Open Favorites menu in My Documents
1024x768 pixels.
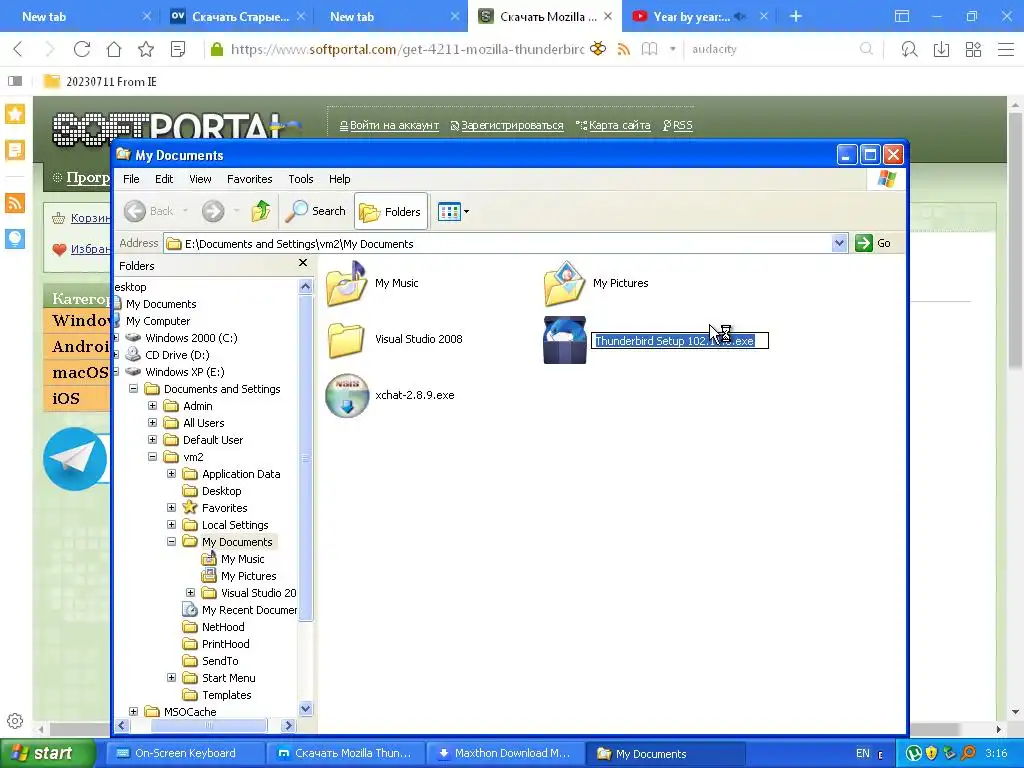(x=249, y=179)
